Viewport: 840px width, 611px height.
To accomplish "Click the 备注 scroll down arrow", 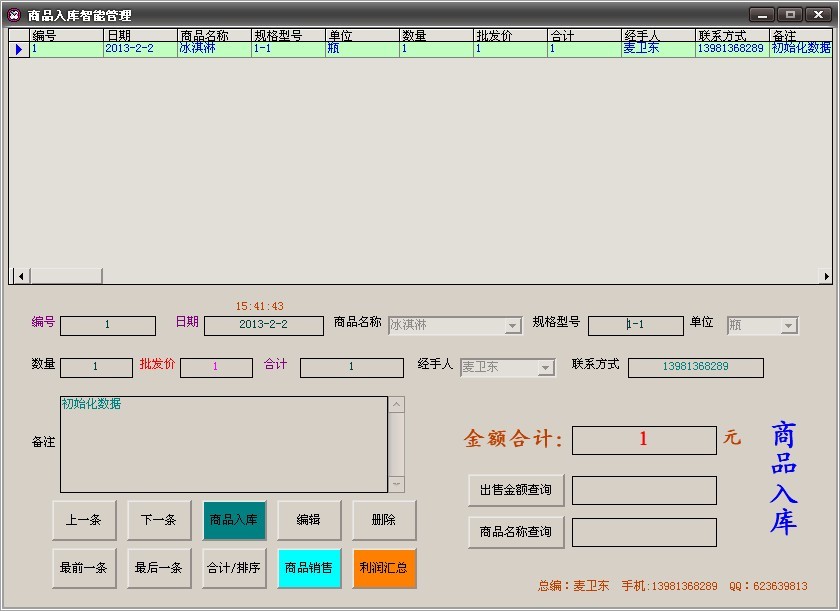I will [396, 484].
